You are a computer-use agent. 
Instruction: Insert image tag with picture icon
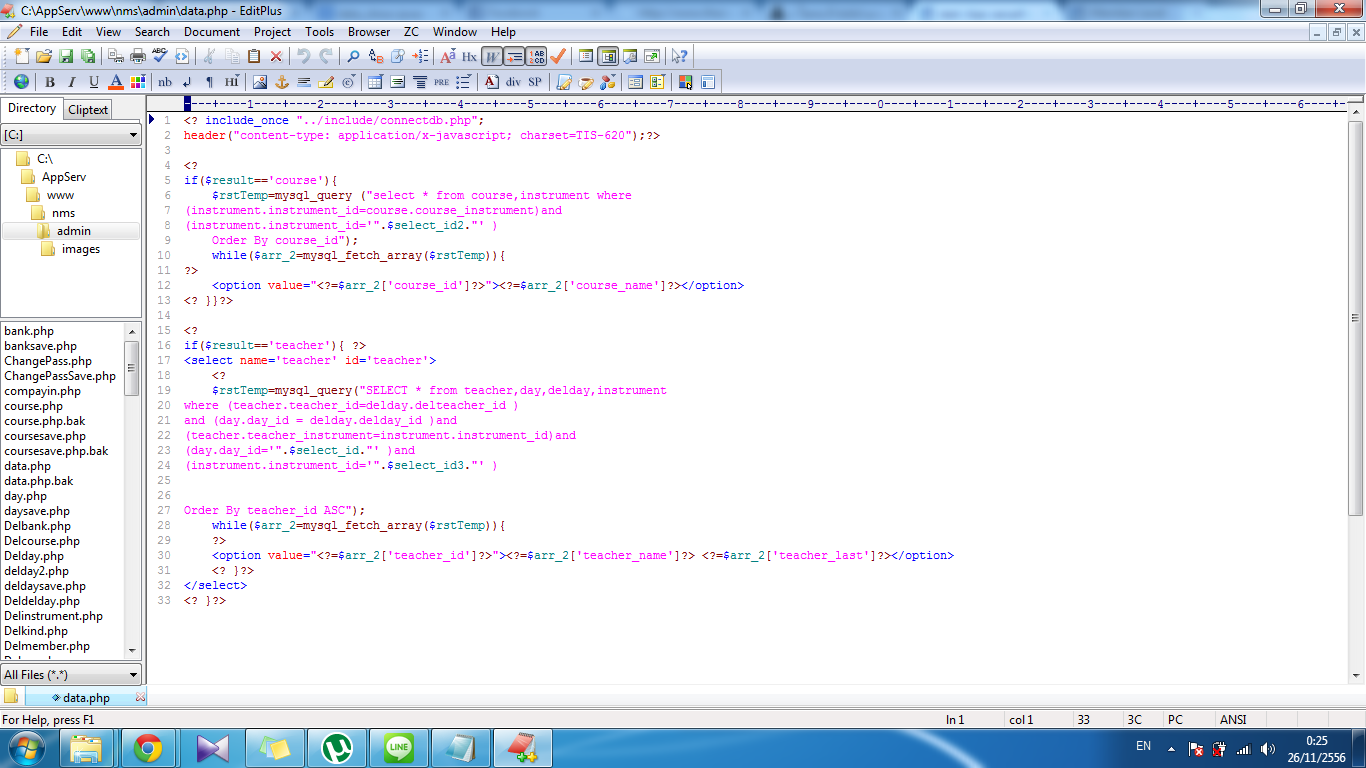point(260,82)
